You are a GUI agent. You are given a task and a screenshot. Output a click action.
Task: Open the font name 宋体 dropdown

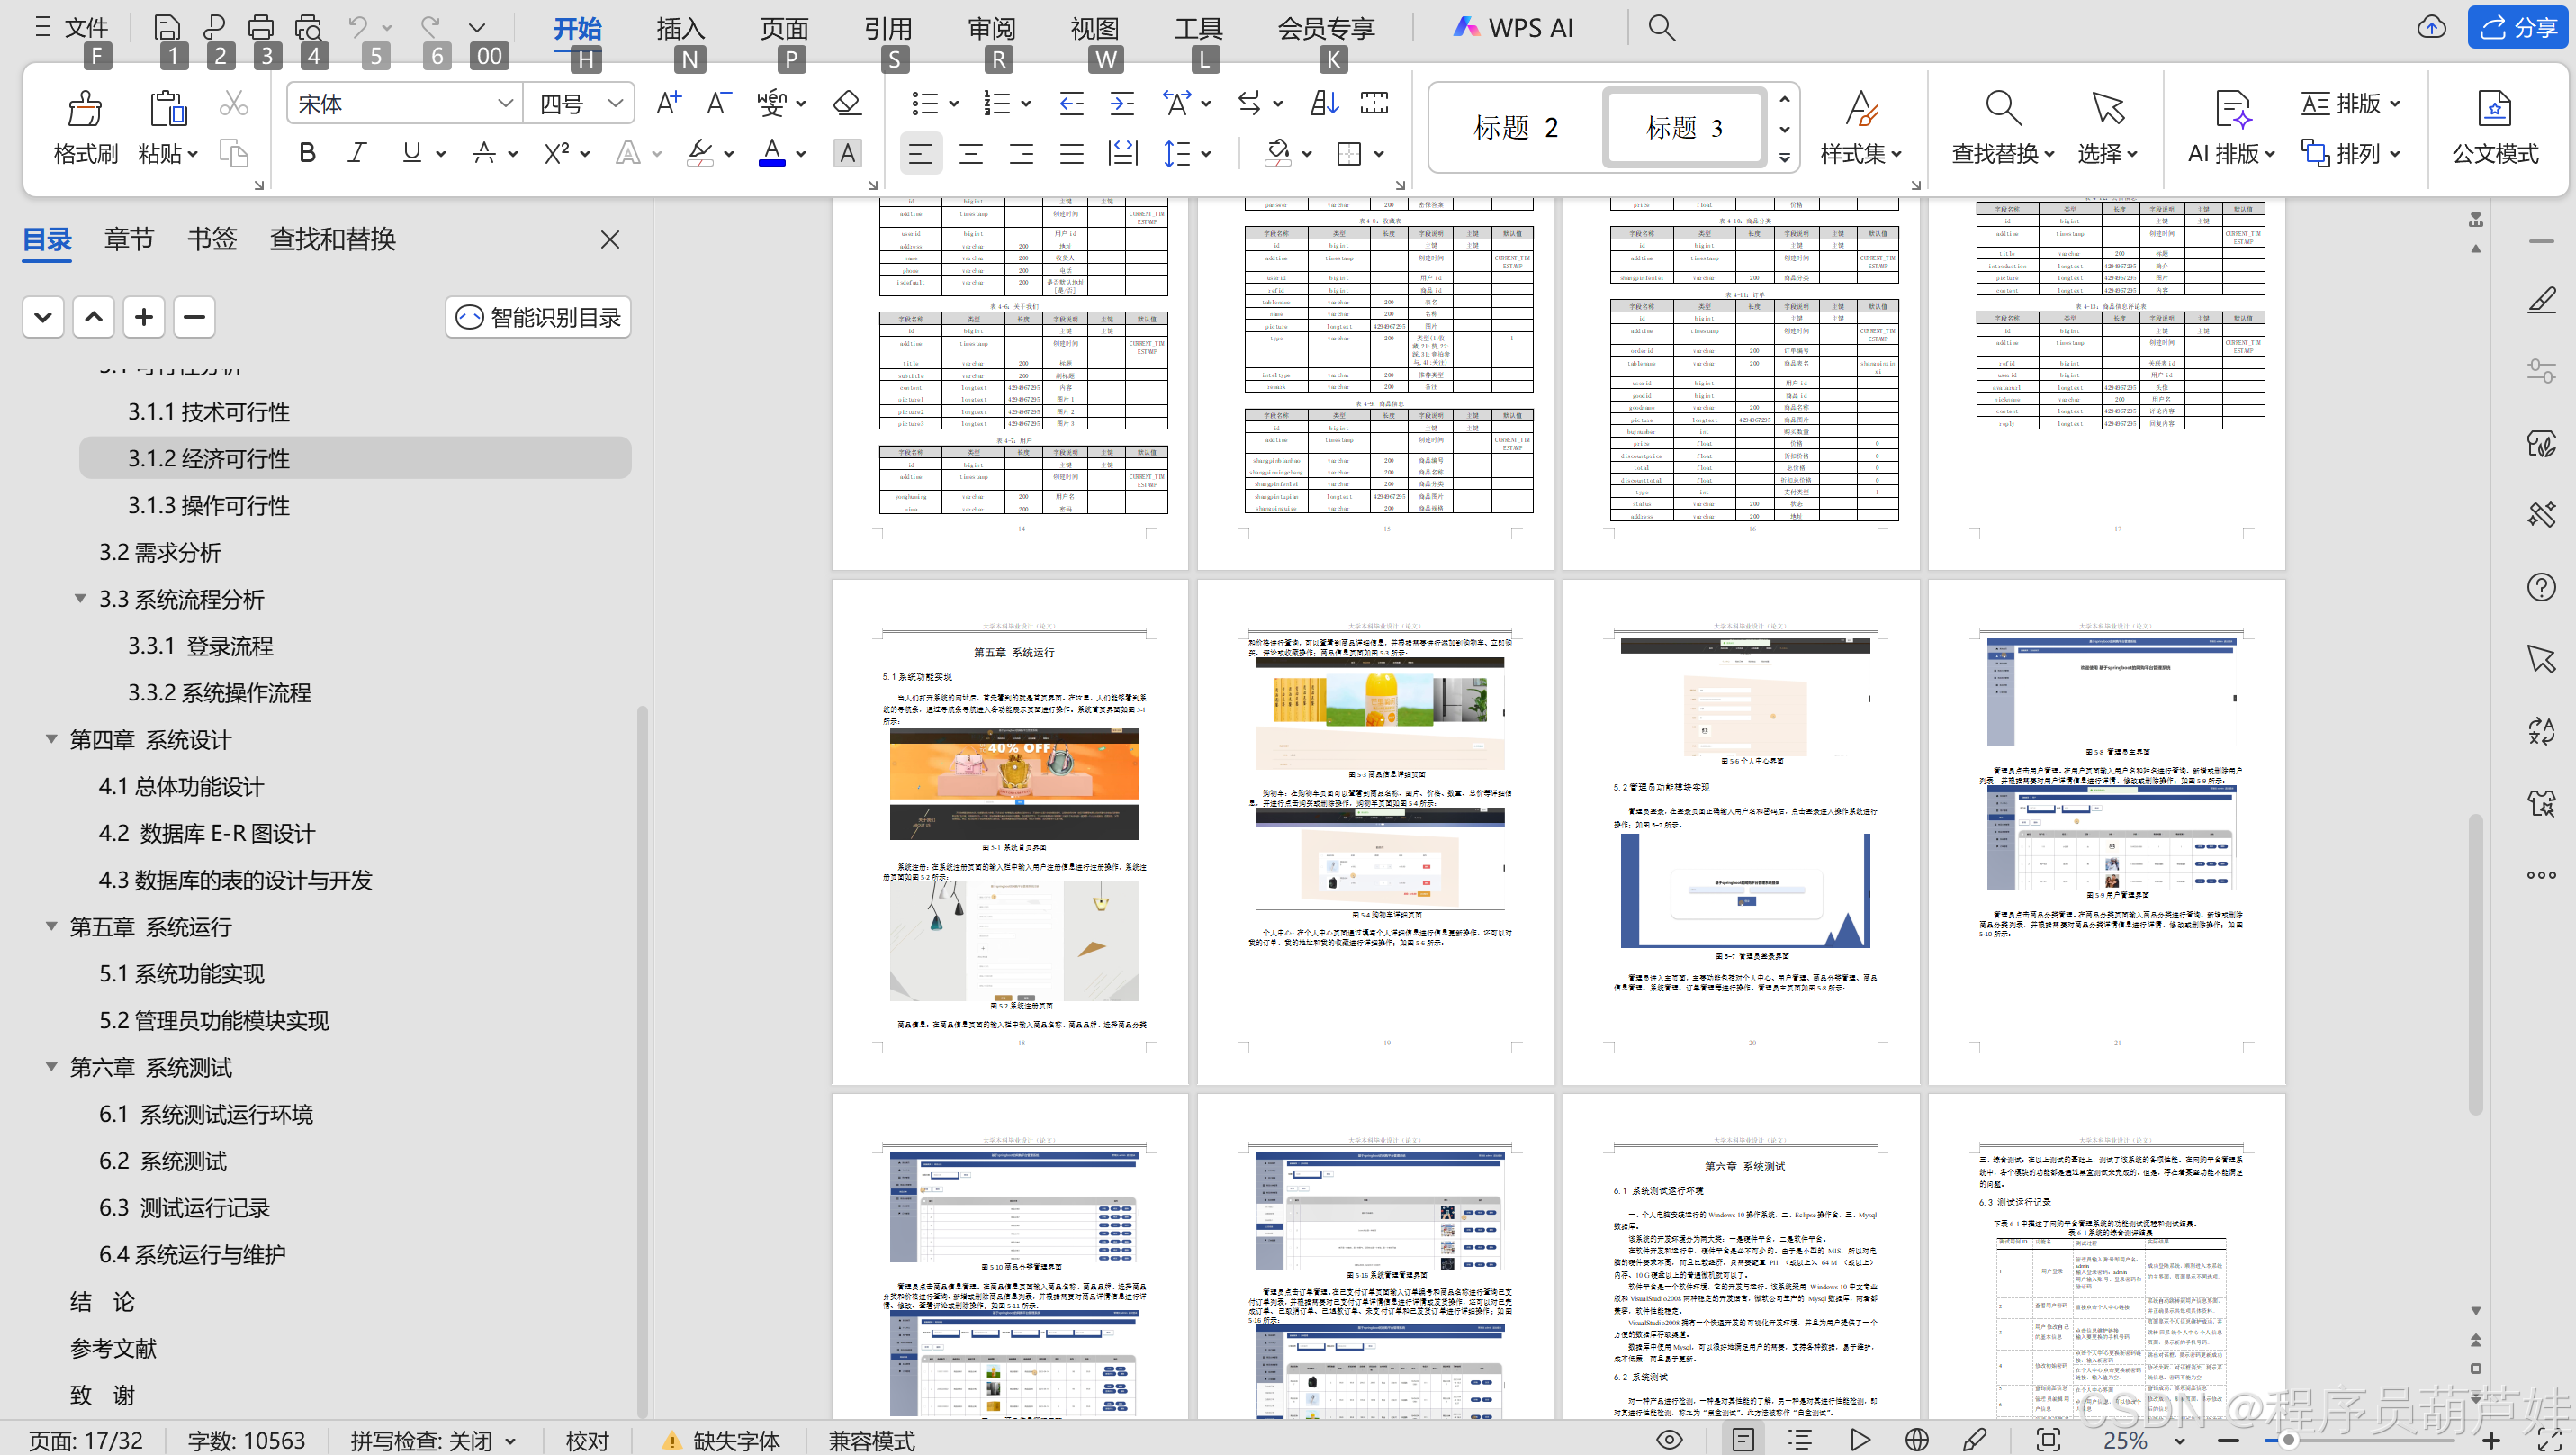click(505, 103)
